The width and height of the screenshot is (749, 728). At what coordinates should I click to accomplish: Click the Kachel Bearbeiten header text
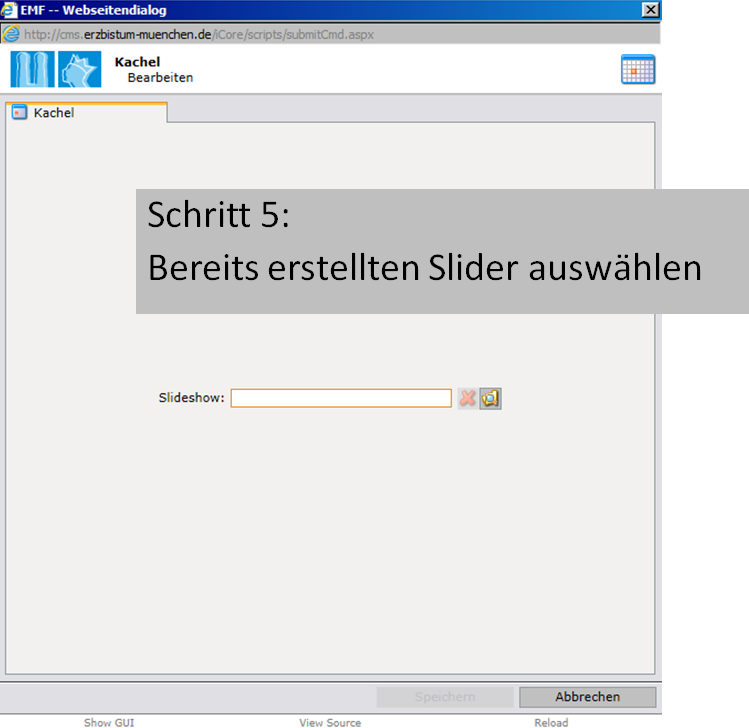click(x=153, y=70)
